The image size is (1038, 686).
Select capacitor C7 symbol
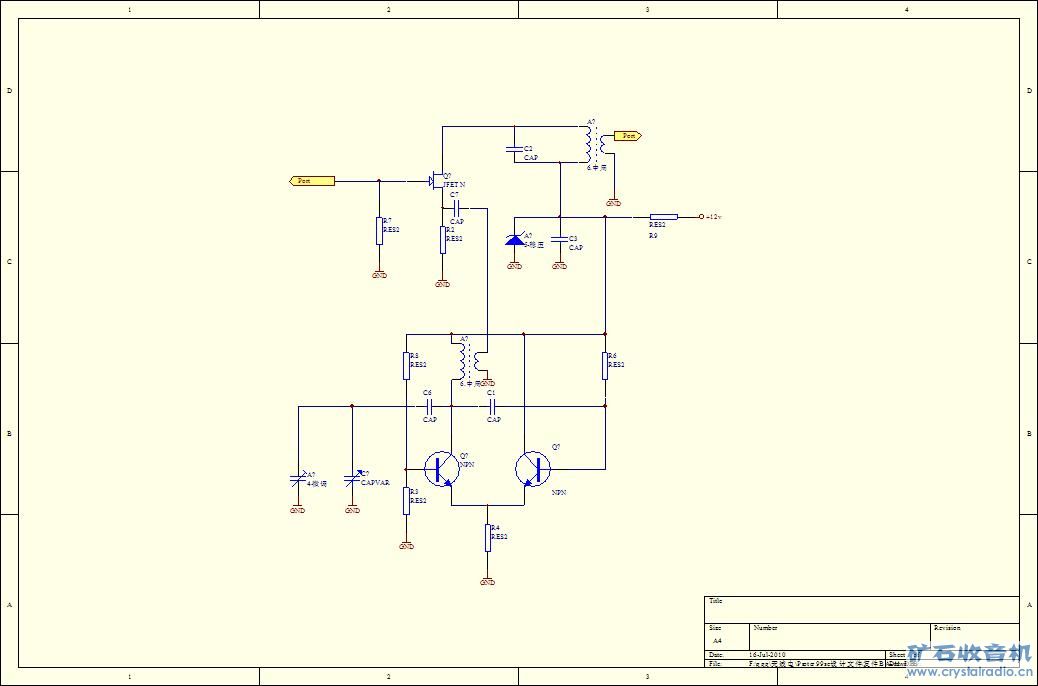coord(455,207)
